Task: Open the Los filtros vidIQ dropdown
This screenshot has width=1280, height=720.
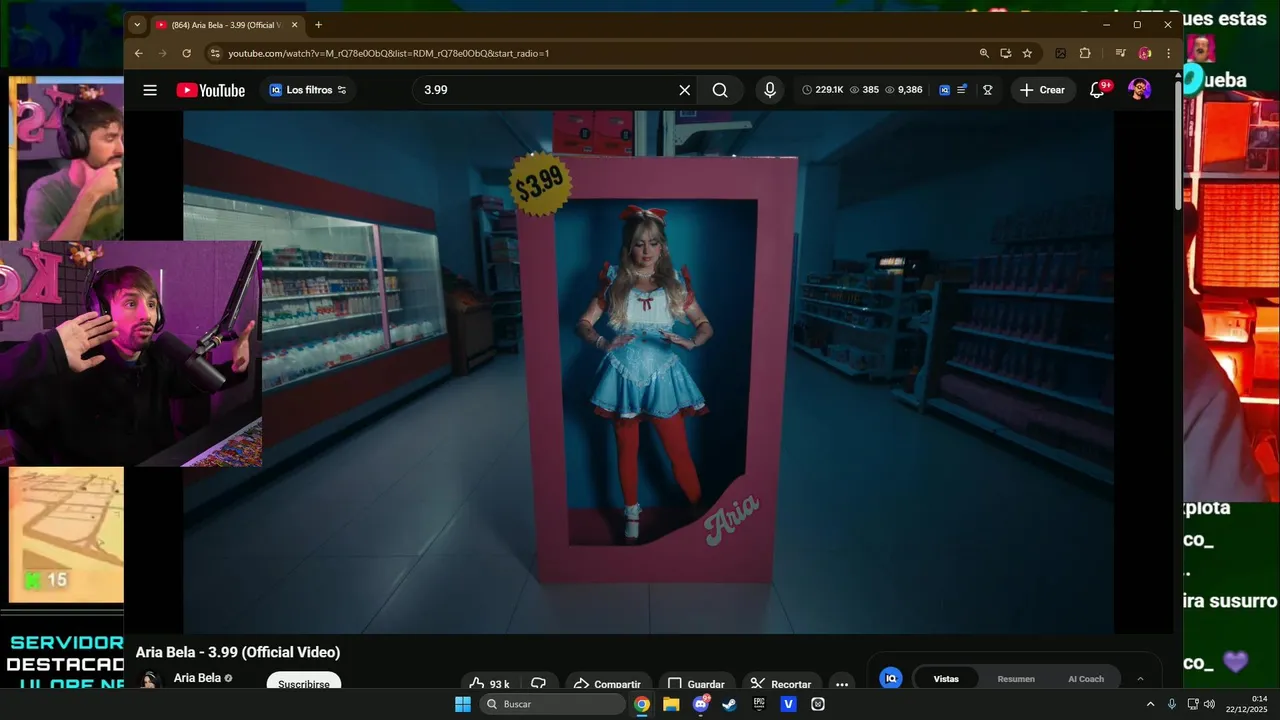Action: pyautogui.click(x=308, y=90)
